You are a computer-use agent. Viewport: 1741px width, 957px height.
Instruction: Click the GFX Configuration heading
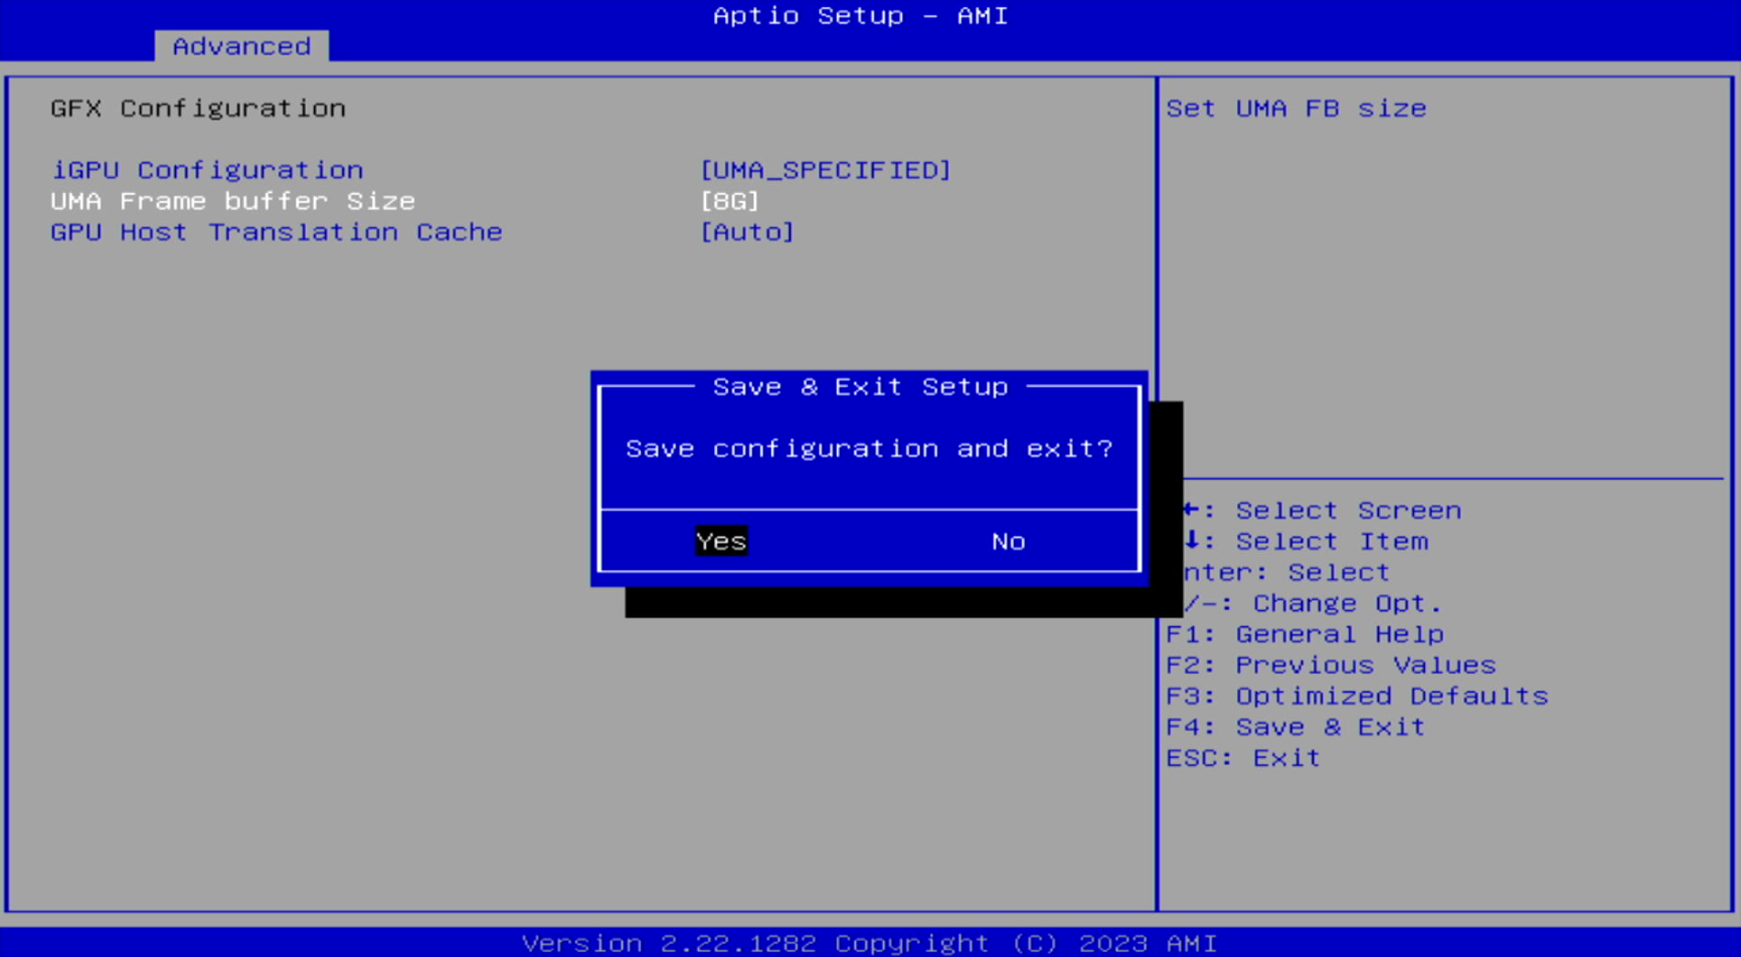[198, 108]
